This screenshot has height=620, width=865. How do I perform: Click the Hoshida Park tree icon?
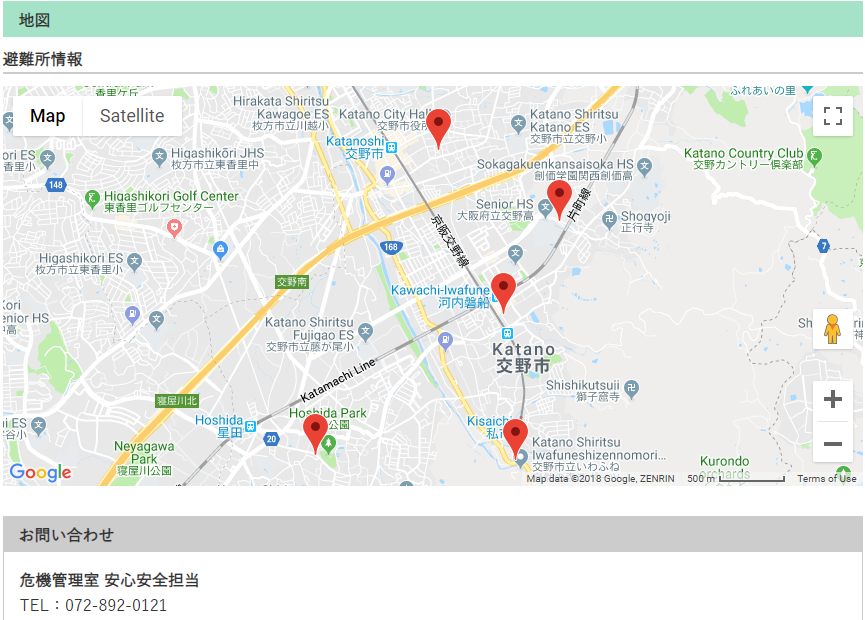[329, 443]
